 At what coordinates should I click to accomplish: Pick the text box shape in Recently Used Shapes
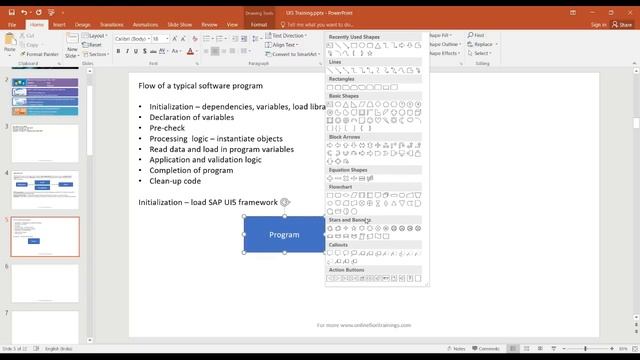pyautogui.click(x=330, y=45)
